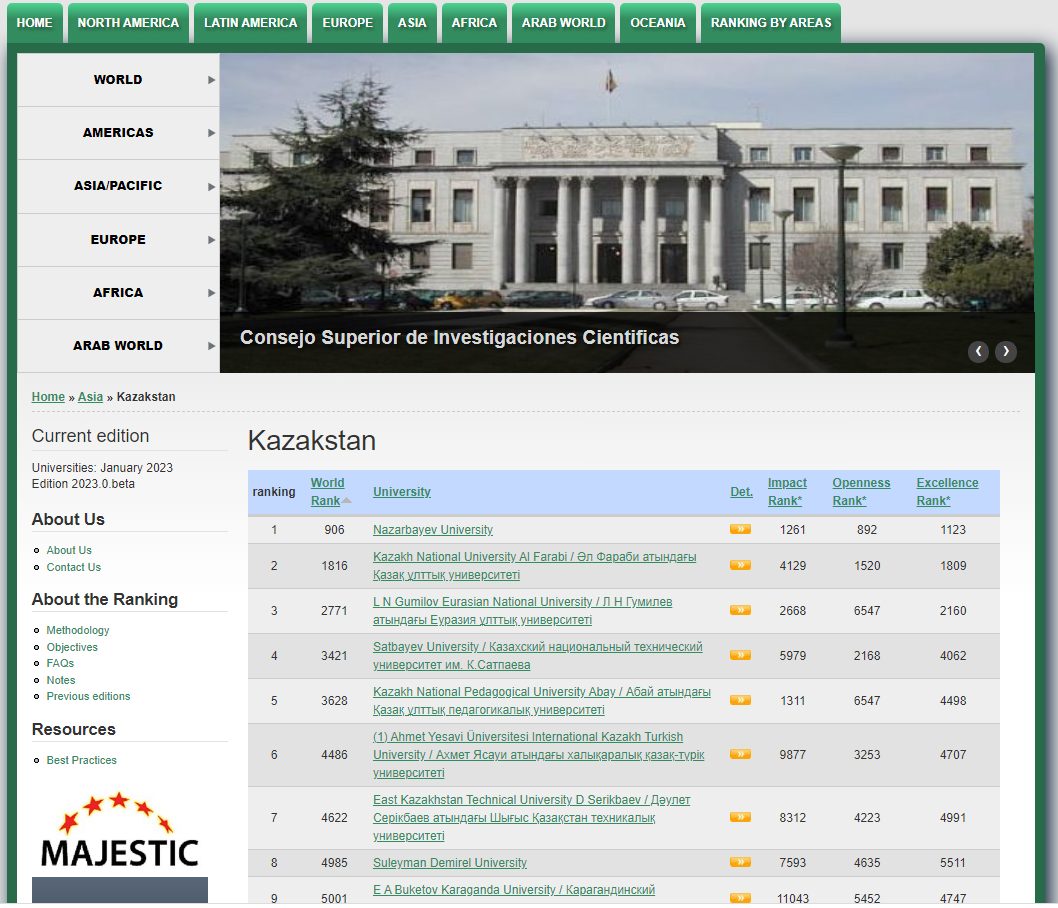Go to next slide in banner carousel

pos(1006,351)
